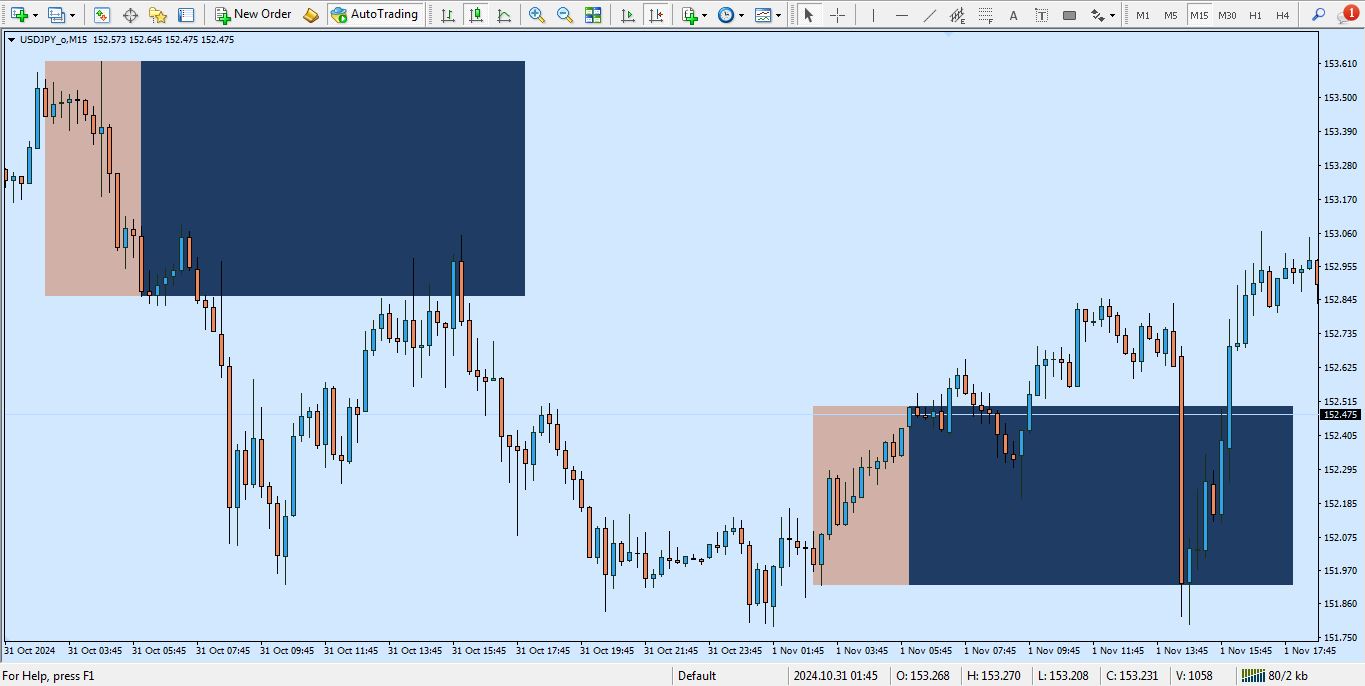
Task: Select the arrows drawing tool
Action: tap(1098, 15)
